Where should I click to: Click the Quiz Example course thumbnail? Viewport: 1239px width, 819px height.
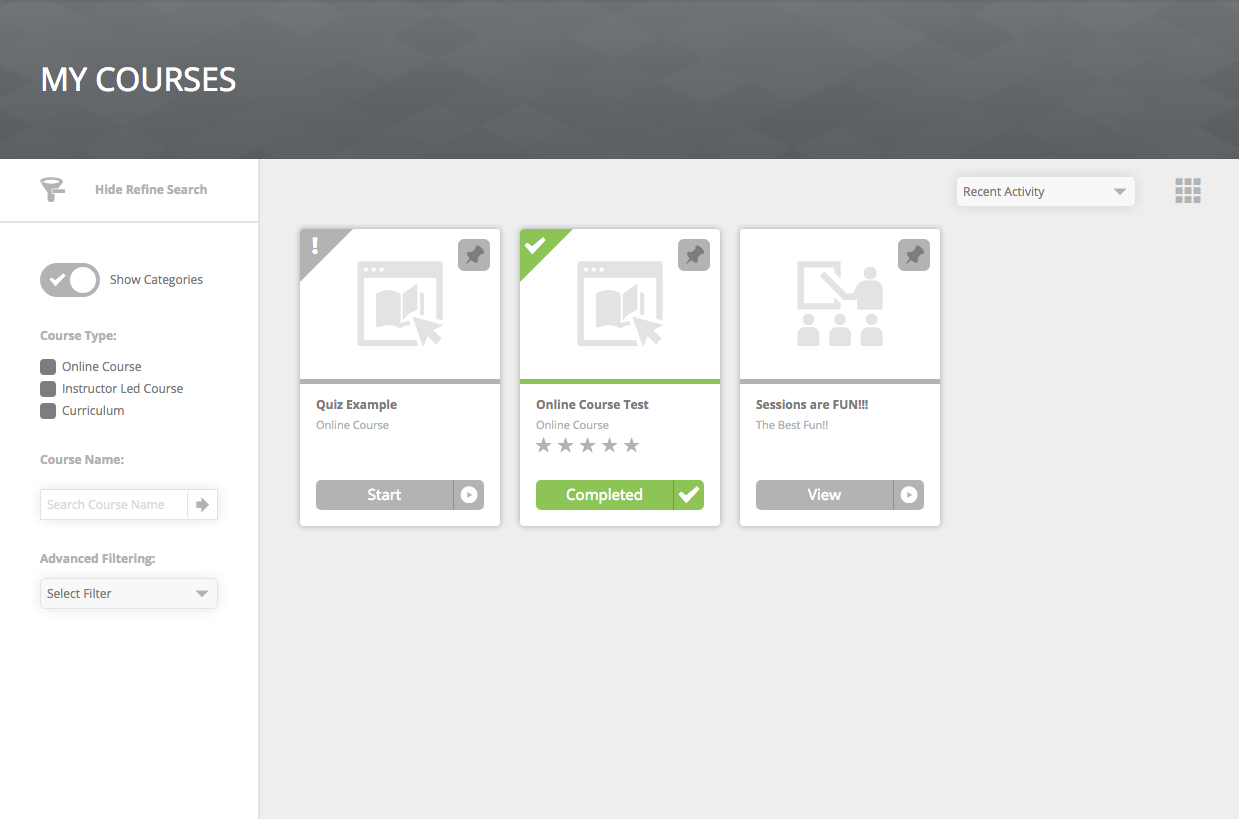400,304
